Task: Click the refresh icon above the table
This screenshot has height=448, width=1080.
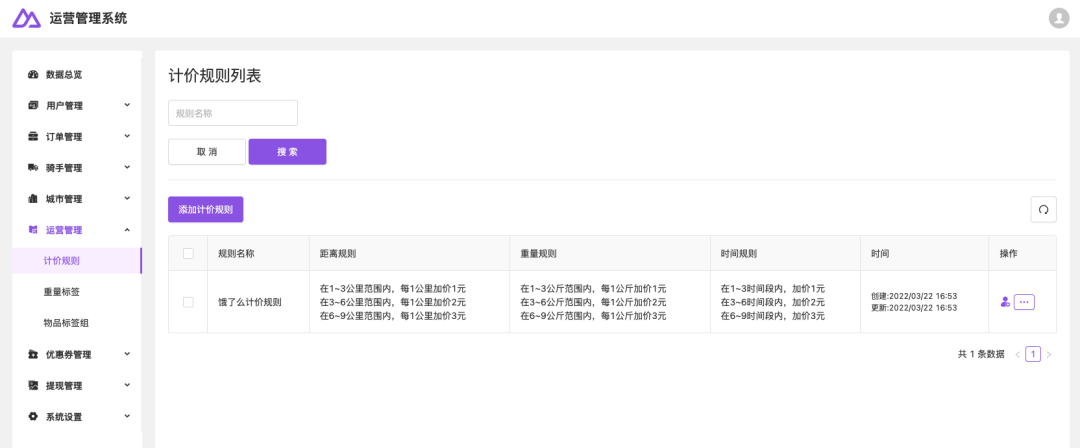Action: click(x=1043, y=209)
